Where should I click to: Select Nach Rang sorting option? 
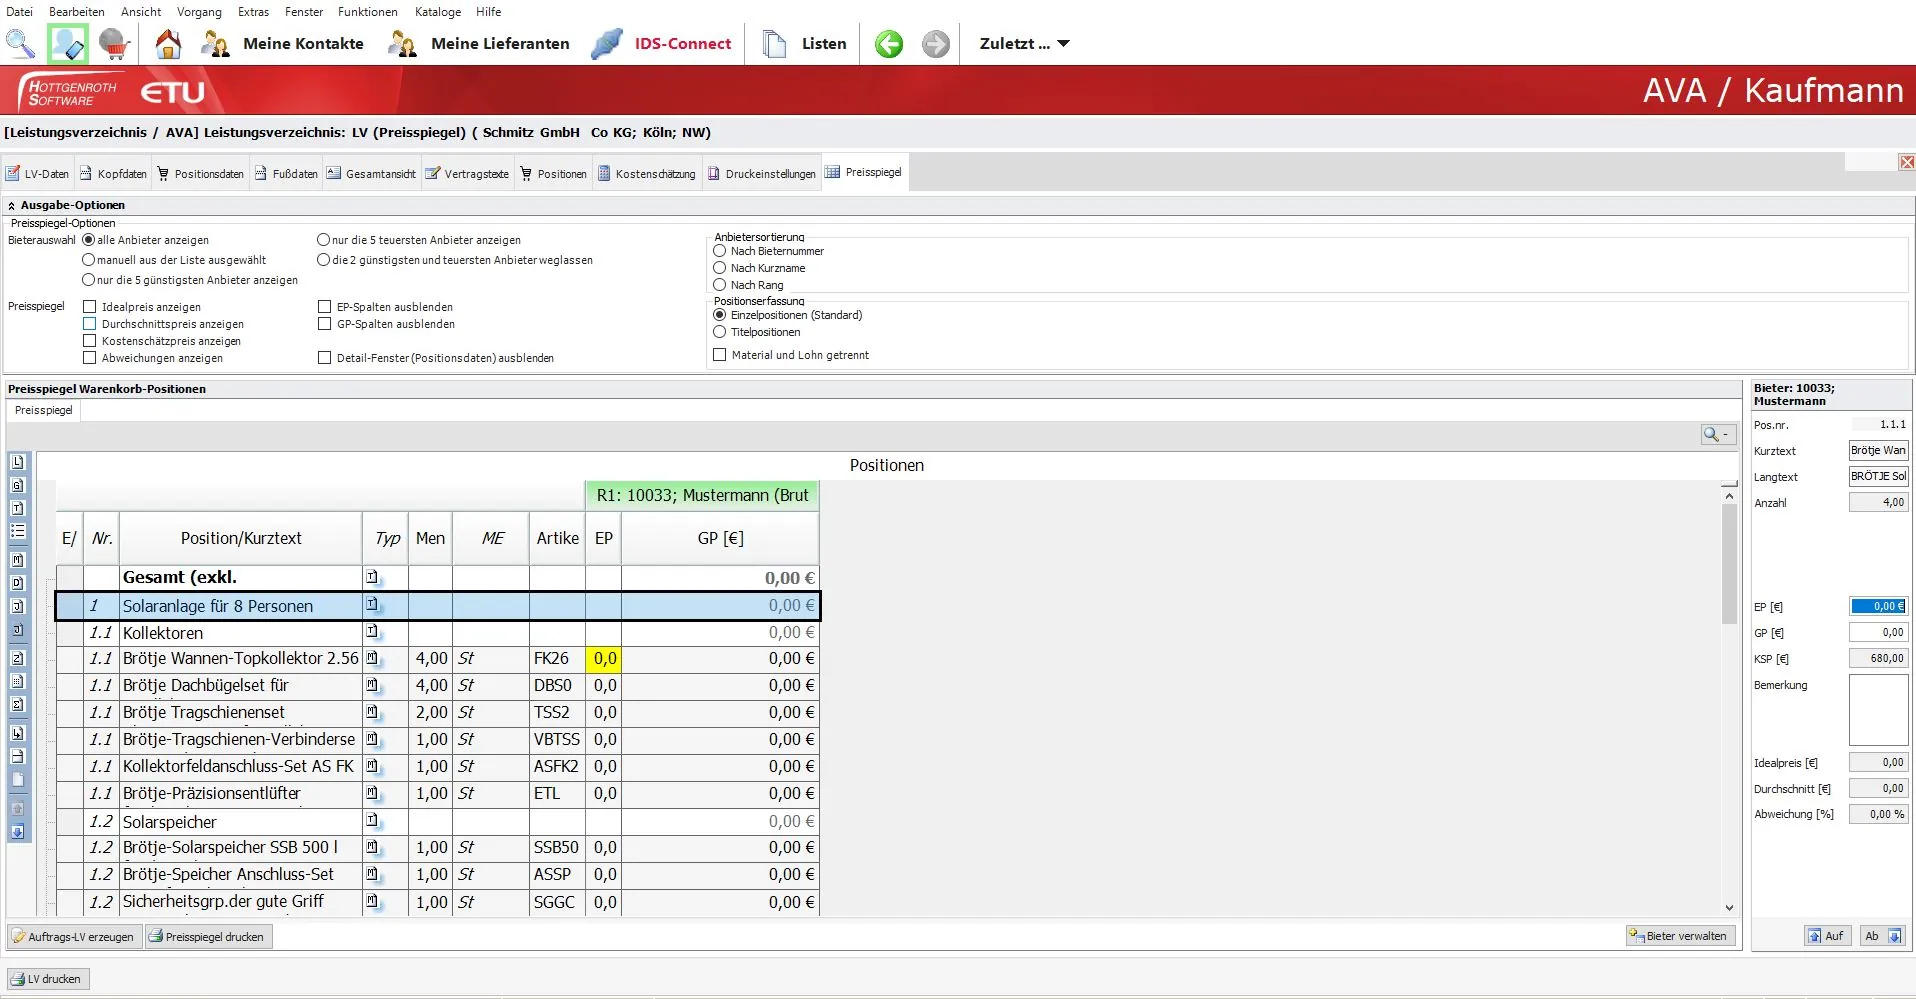(x=719, y=285)
